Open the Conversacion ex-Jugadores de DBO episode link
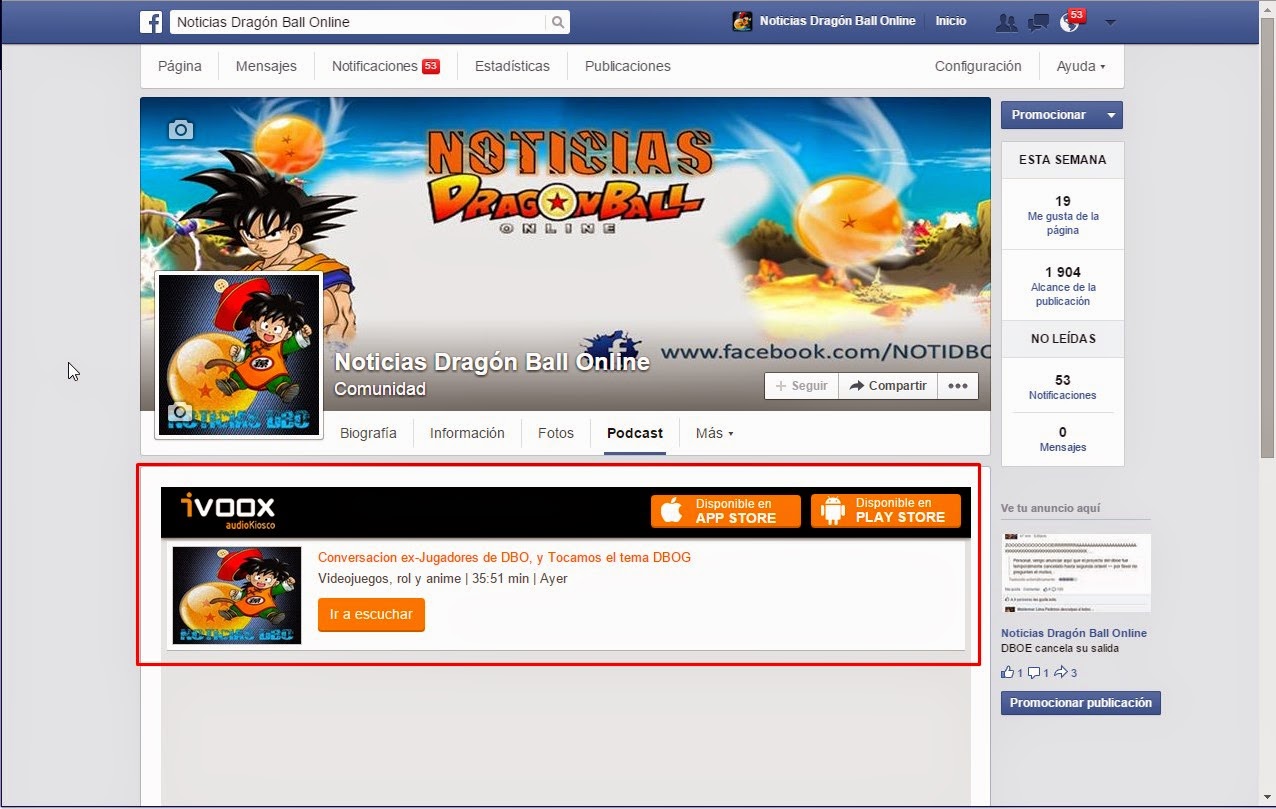This screenshot has height=809, width=1276. coord(504,557)
